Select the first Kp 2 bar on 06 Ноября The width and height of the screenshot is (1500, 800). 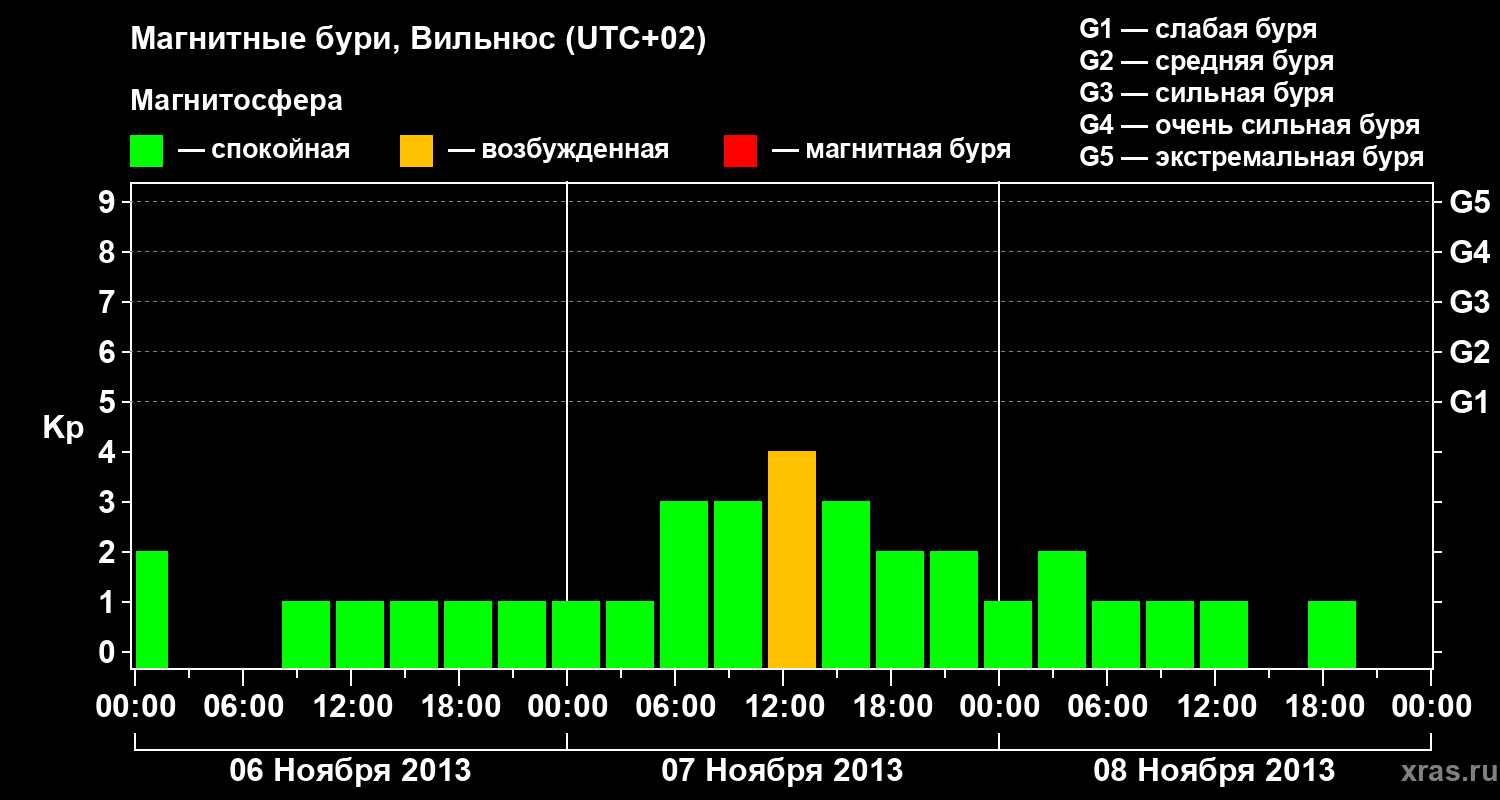pos(151,609)
